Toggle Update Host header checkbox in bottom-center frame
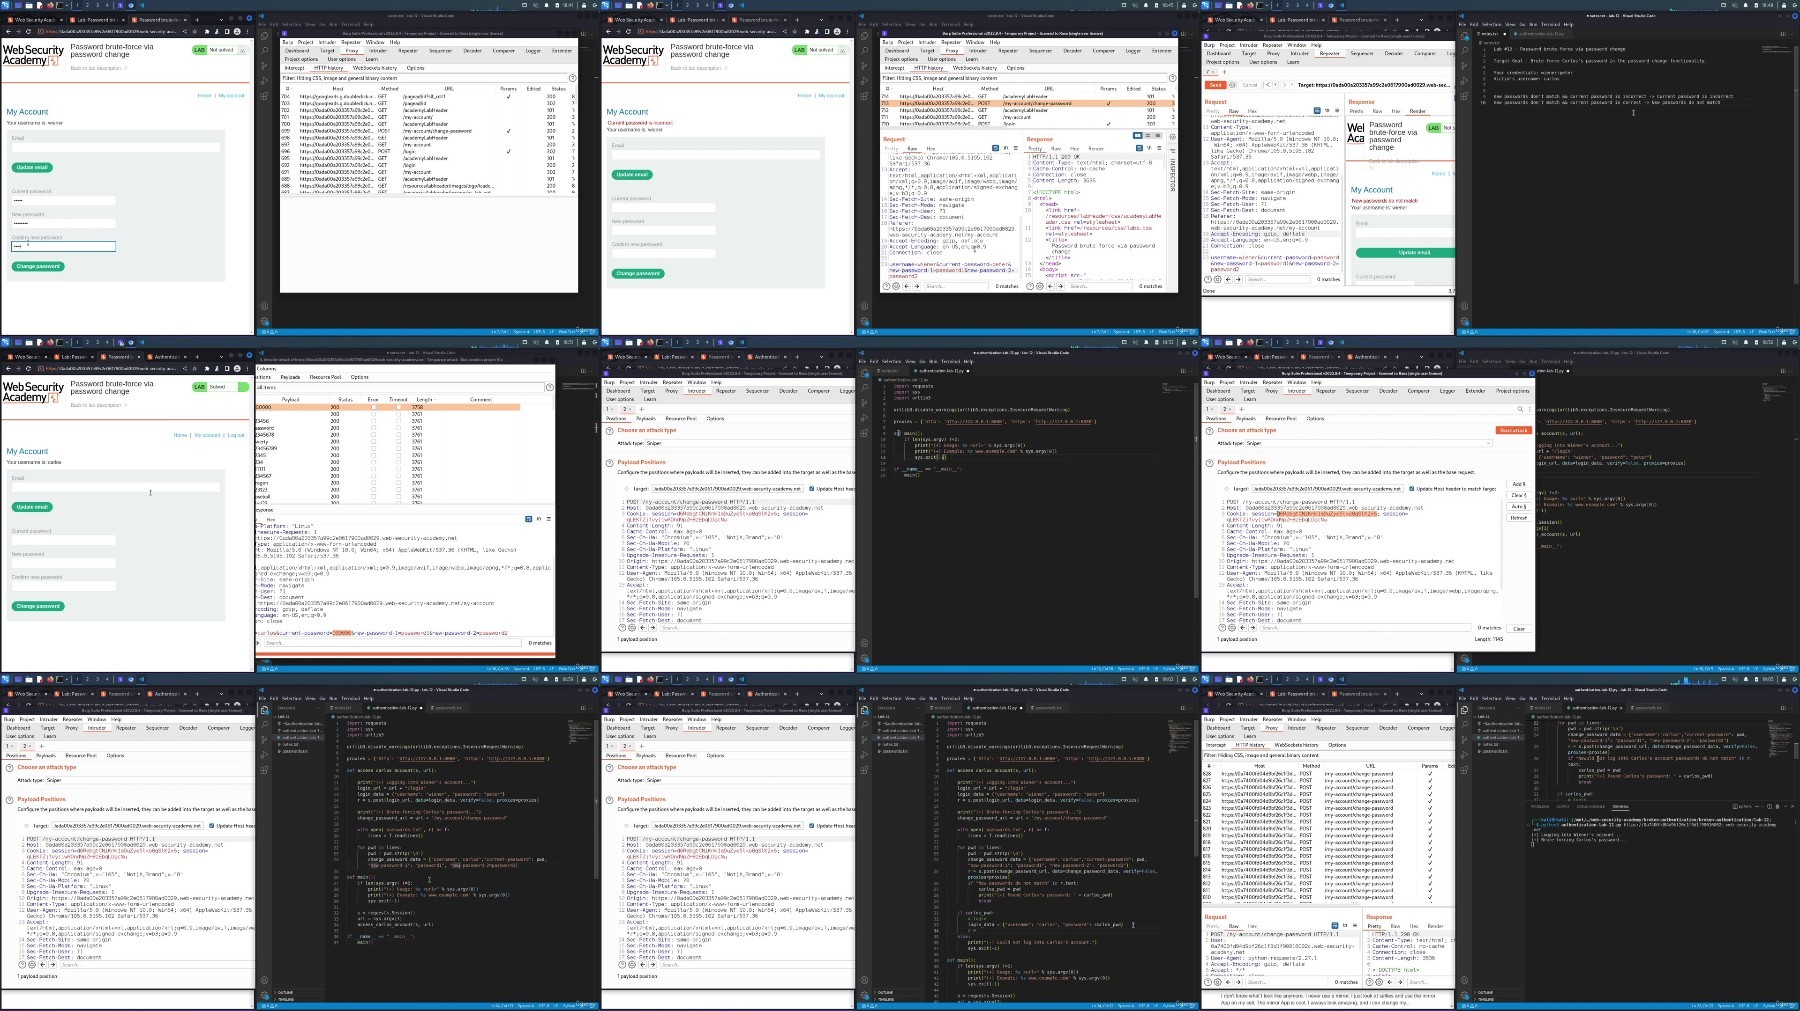The height and width of the screenshot is (1011, 1800). click(x=811, y=826)
